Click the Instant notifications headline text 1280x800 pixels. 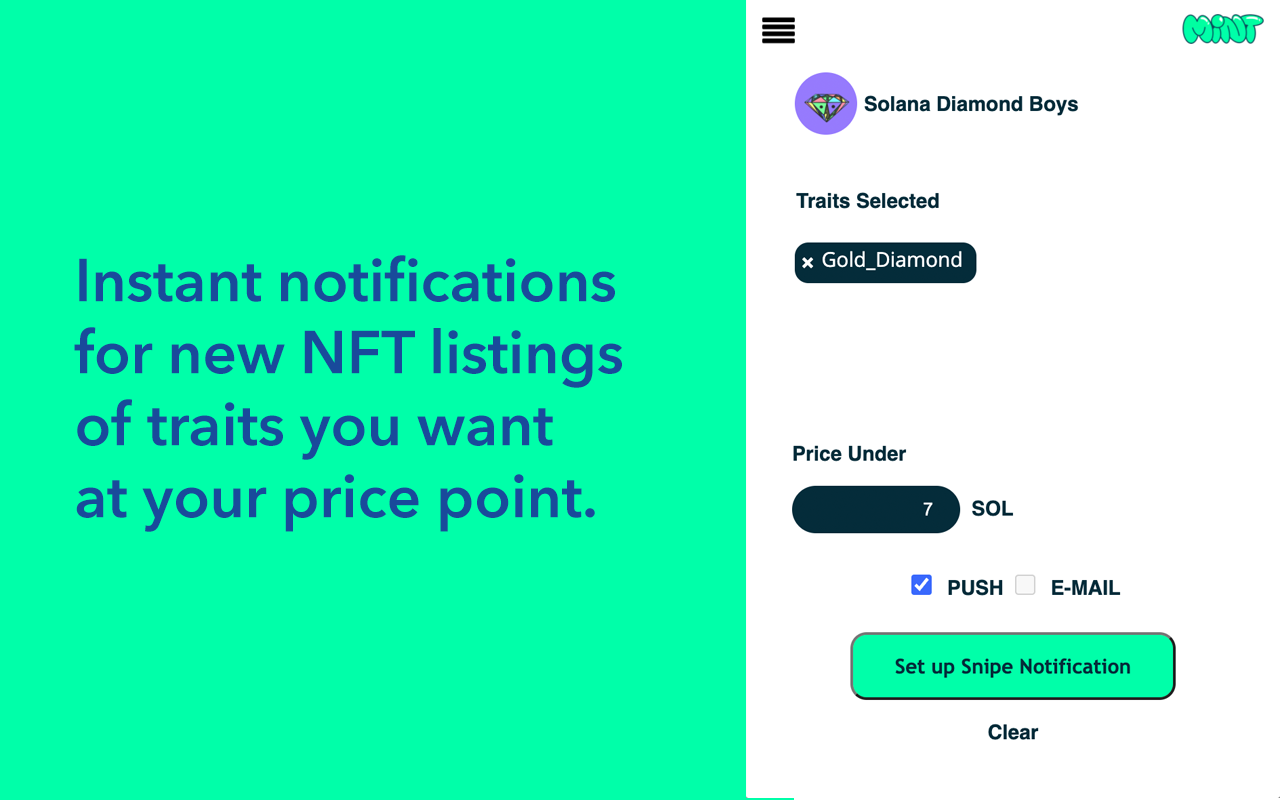click(x=346, y=281)
